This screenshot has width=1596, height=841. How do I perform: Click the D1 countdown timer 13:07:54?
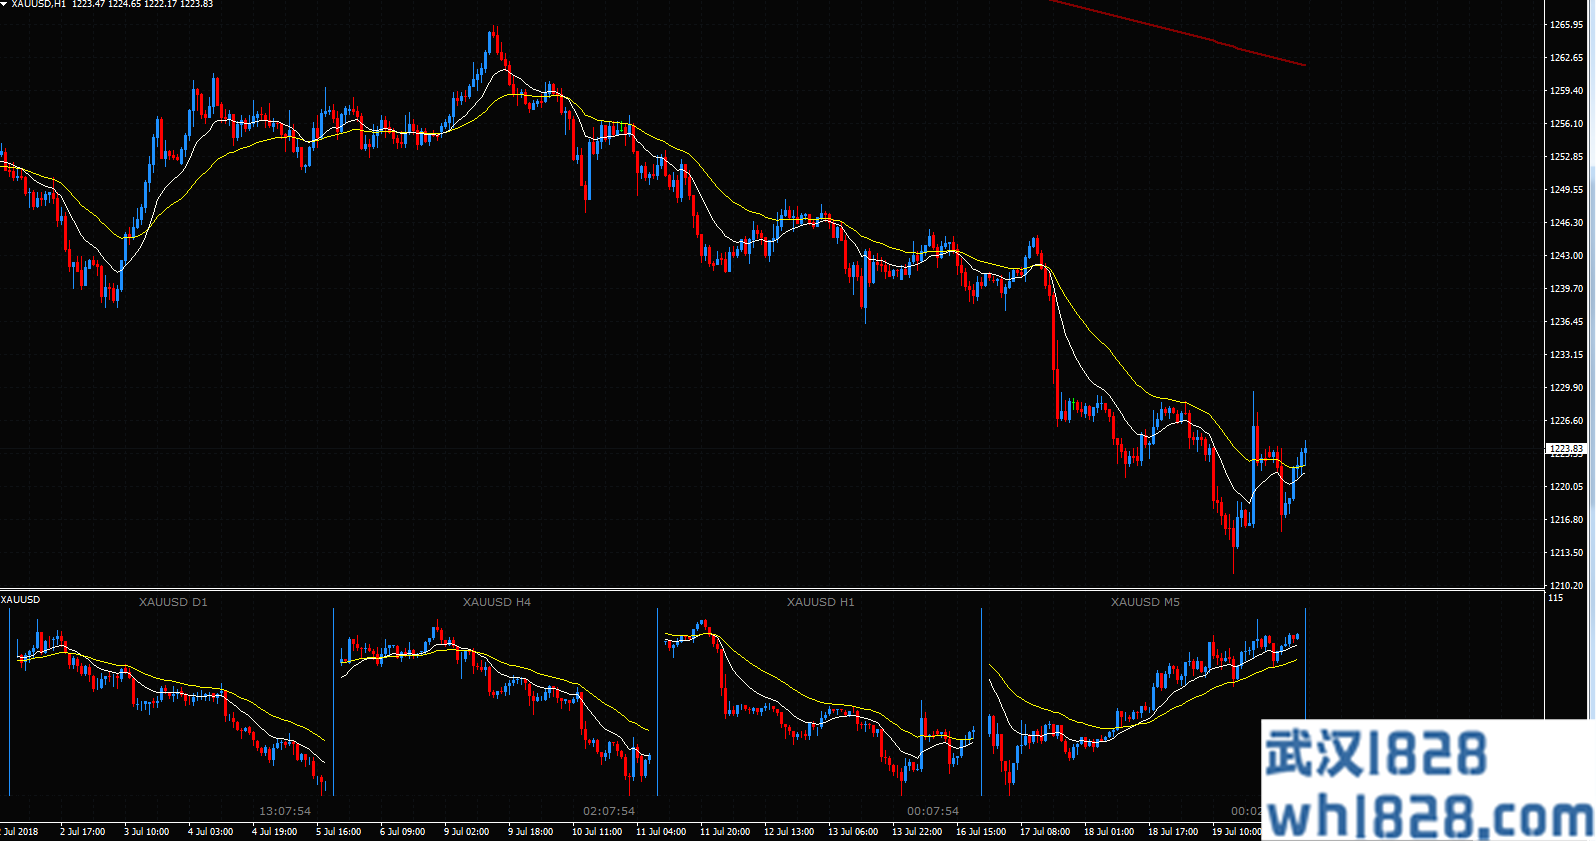[285, 811]
